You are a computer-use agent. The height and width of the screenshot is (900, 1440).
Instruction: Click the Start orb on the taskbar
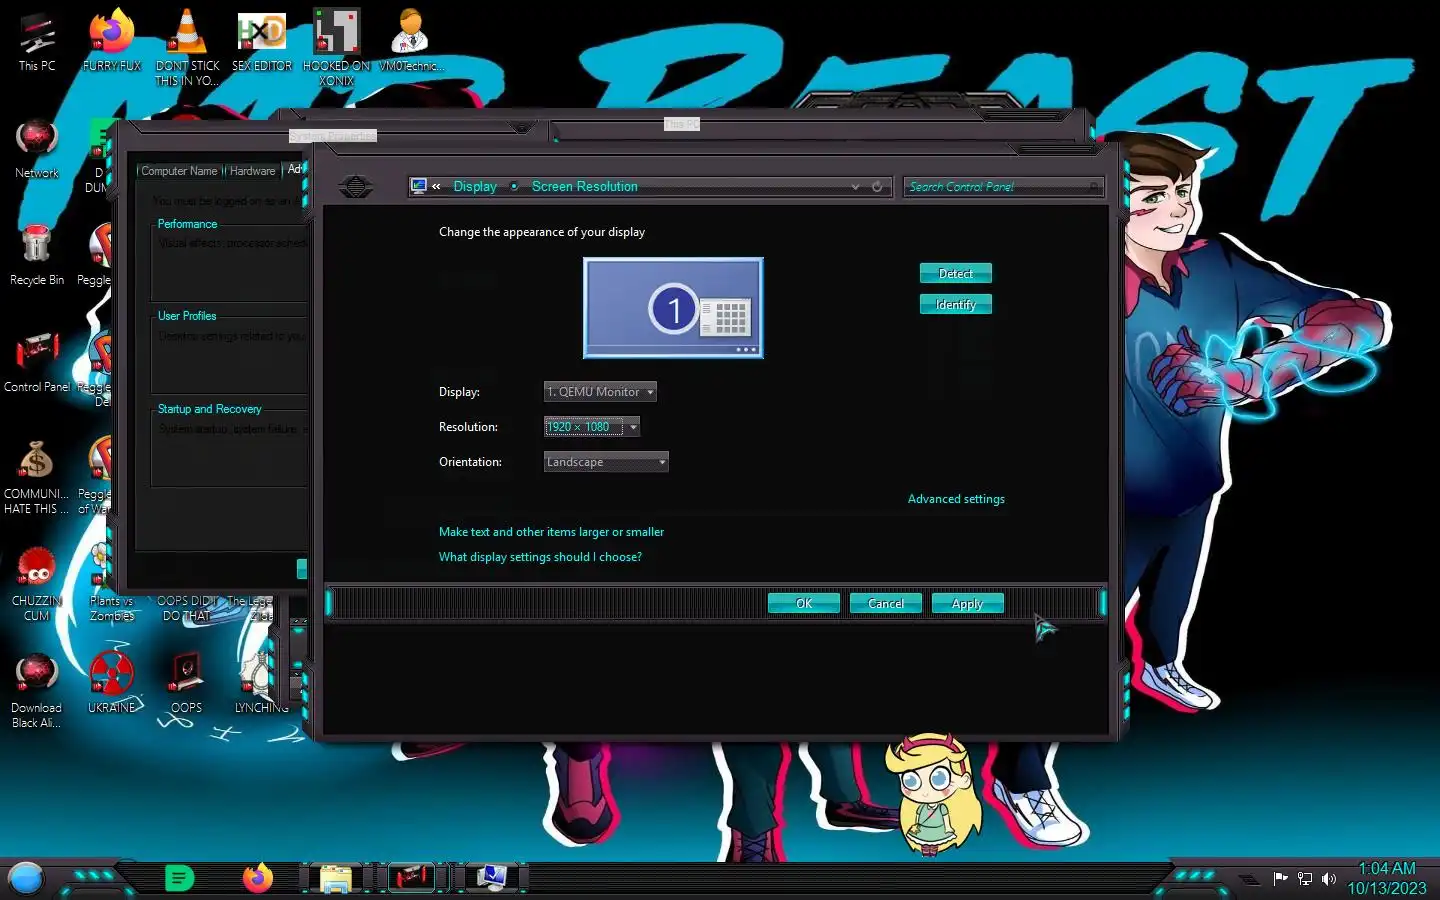point(26,878)
